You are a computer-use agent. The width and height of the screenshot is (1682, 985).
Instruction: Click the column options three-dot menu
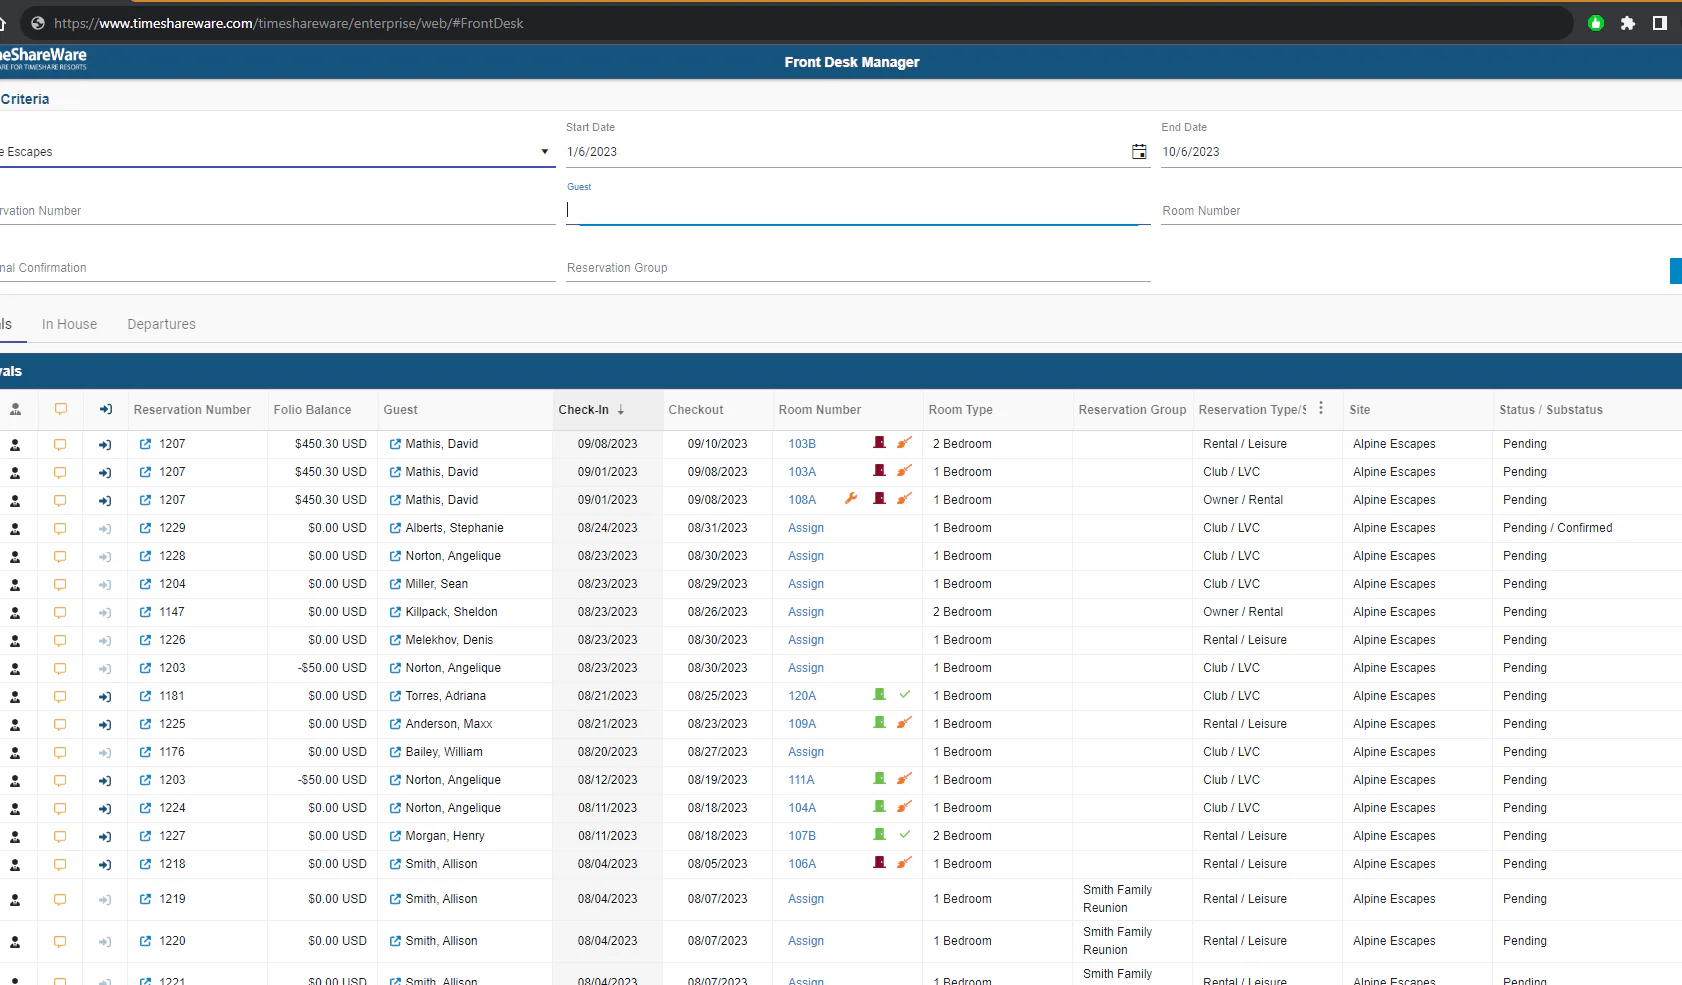(1321, 408)
